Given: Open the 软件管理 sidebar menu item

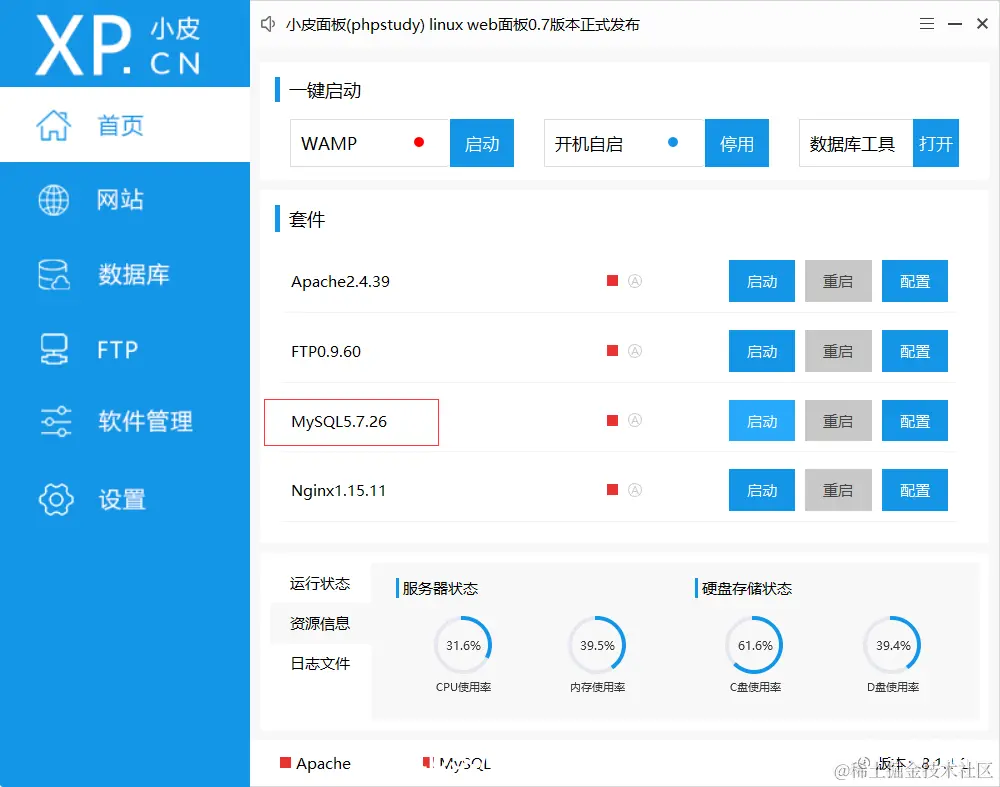Looking at the screenshot, I should [x=125, y=422].
